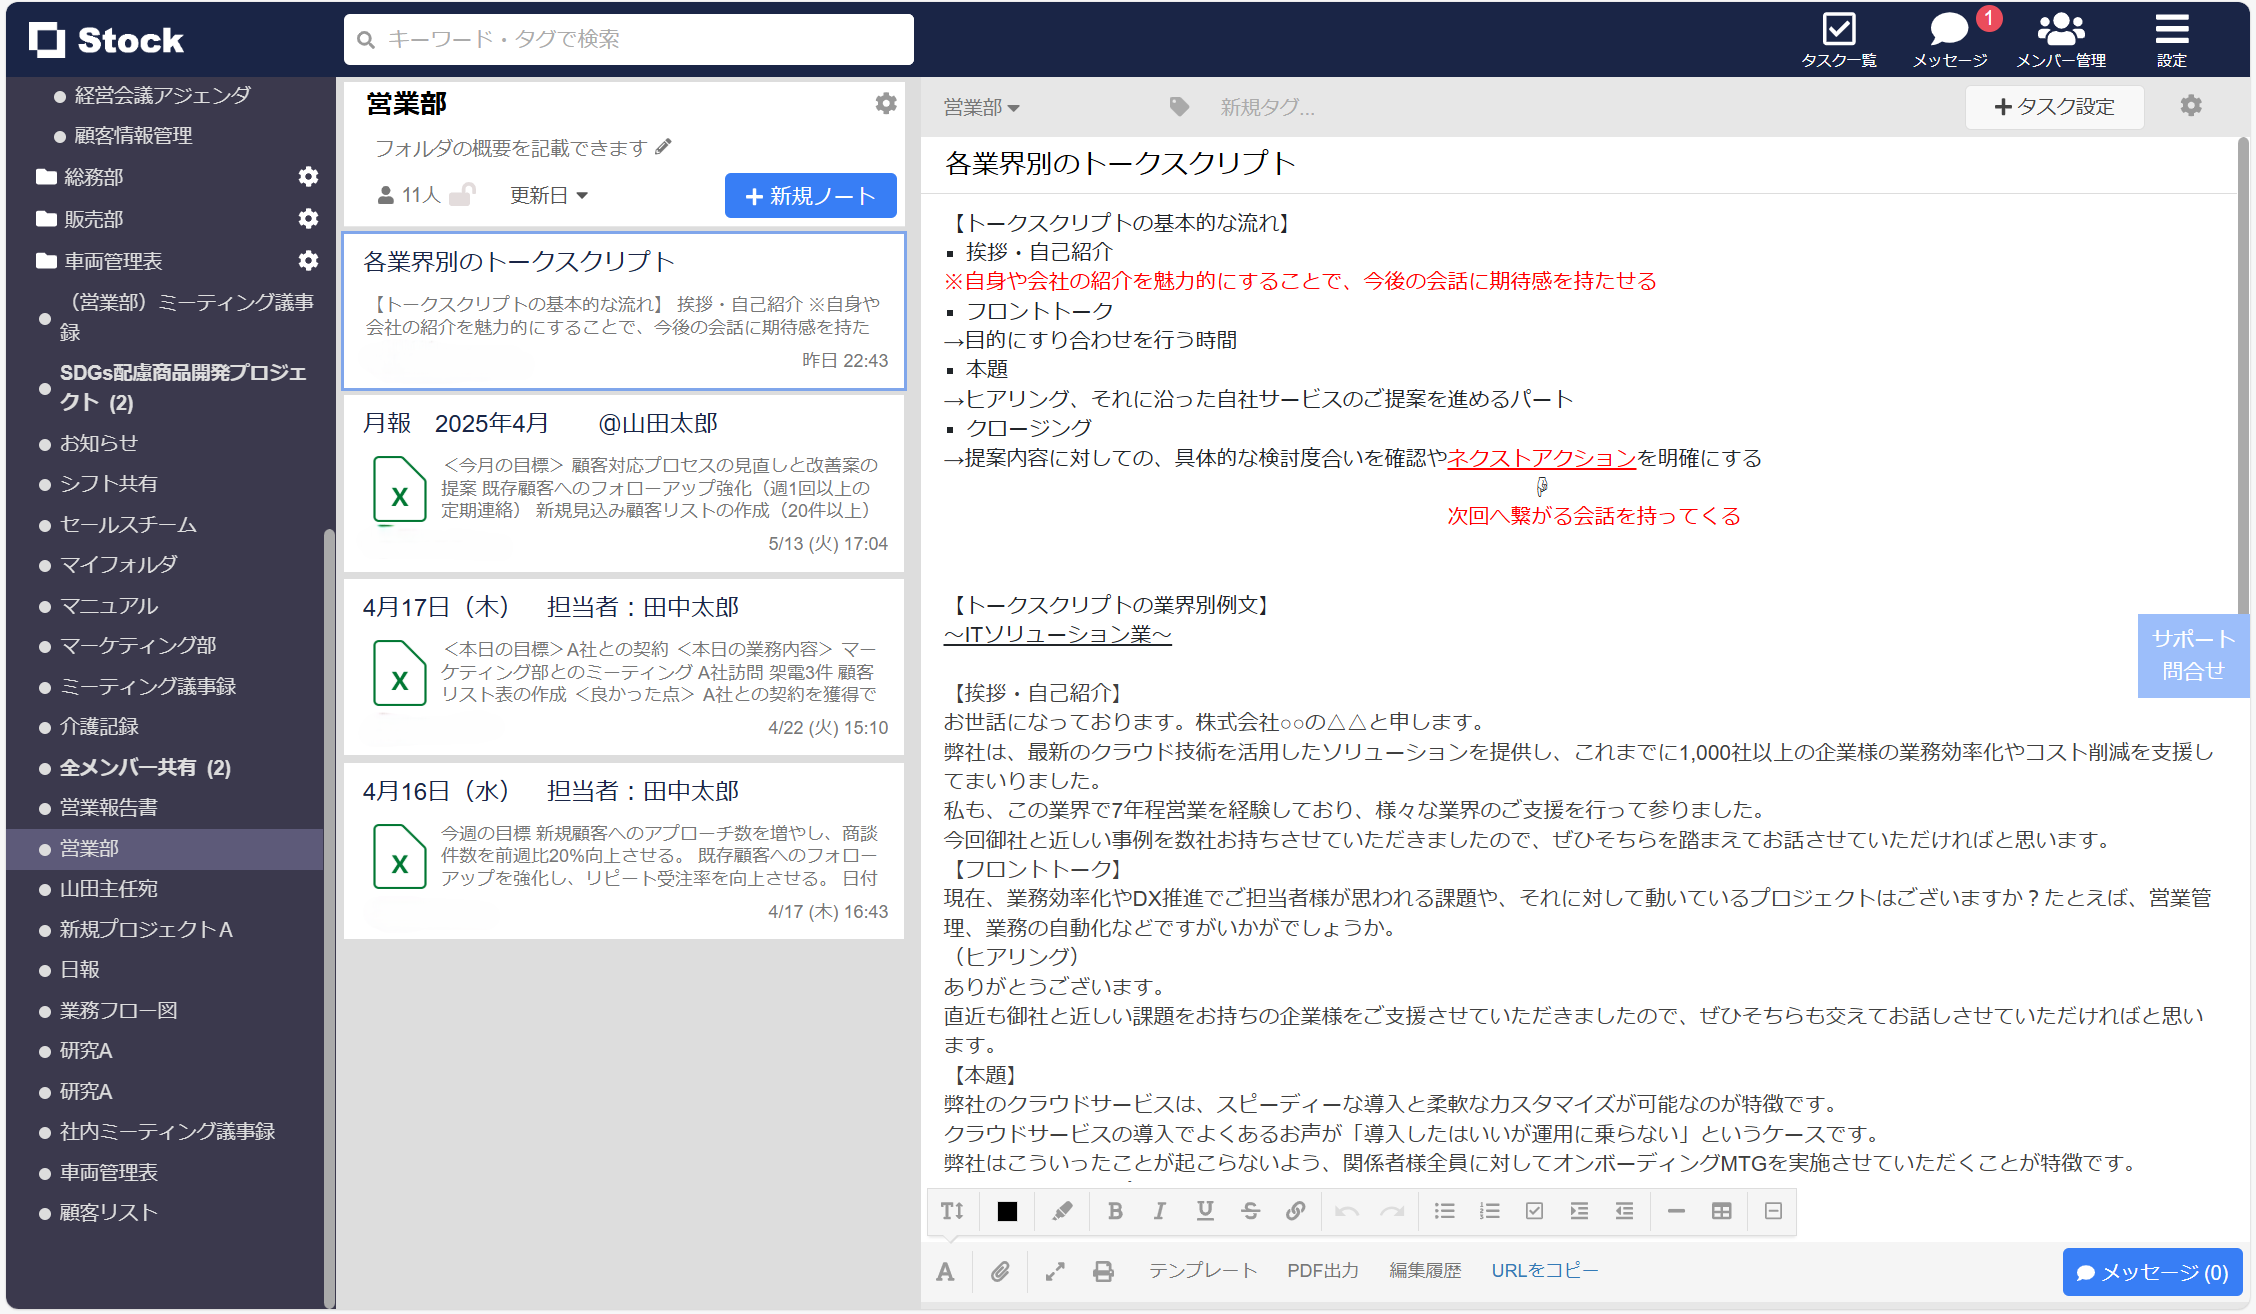This screenshot has height=1314, width=2256.
Task: Copy the note URL via URLをコピー
Action: [1544, 1271]
